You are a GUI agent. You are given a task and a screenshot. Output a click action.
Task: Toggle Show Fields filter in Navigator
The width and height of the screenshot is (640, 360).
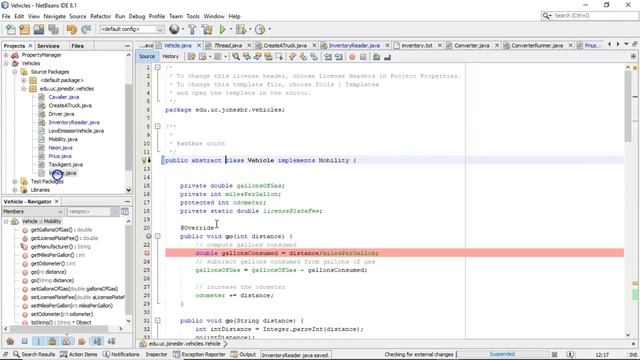[24, 341]
